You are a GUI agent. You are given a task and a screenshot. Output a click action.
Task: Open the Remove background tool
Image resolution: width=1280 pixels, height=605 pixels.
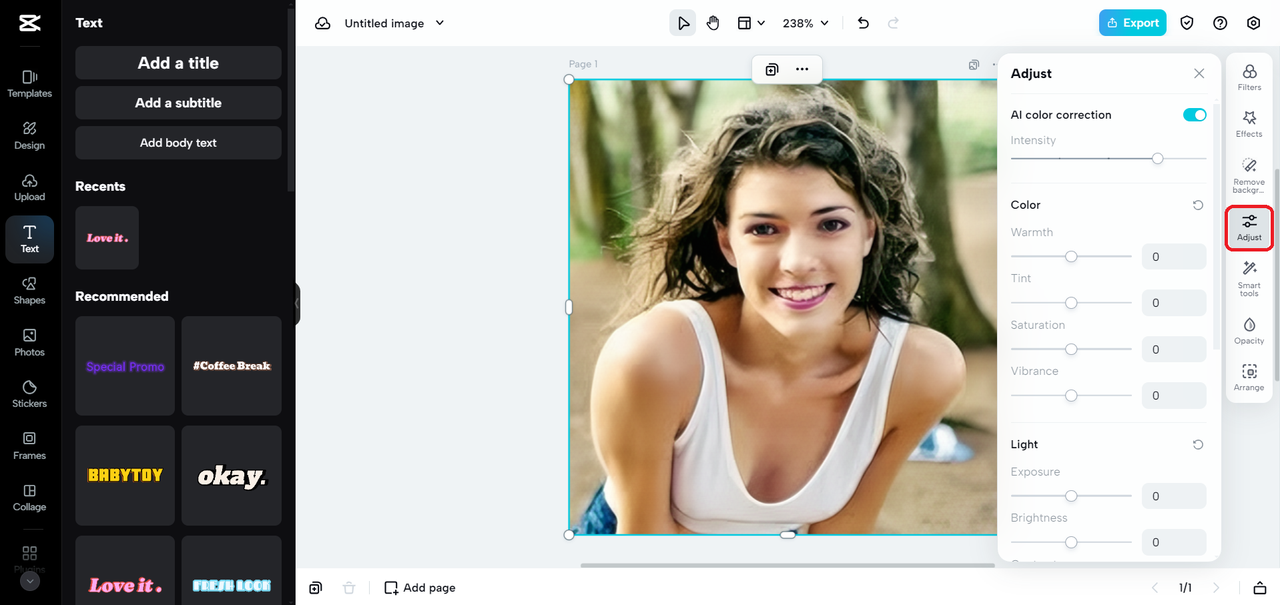pos(1249,175)
